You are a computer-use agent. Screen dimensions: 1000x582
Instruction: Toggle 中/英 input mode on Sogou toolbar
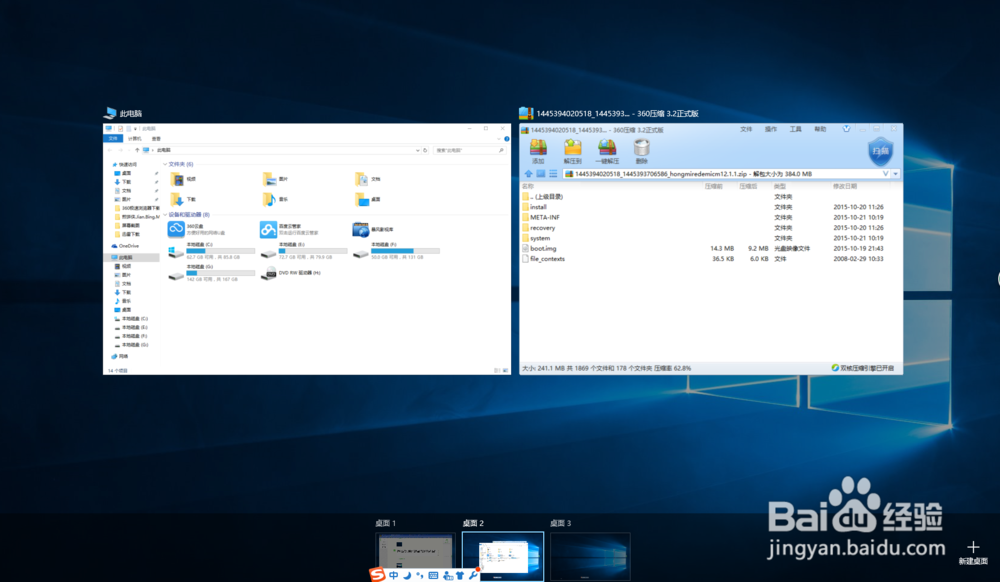[394, 574]
